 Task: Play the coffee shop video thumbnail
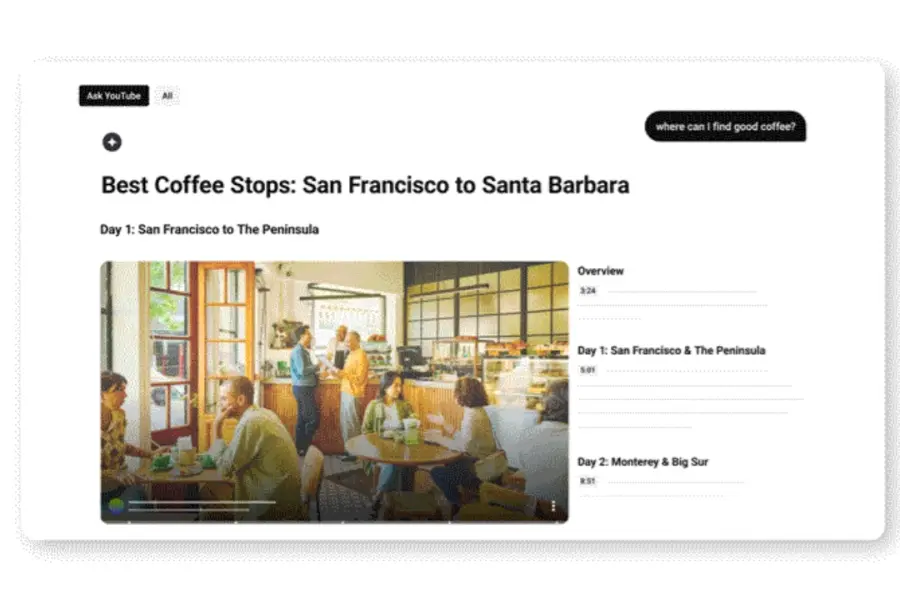335,392
